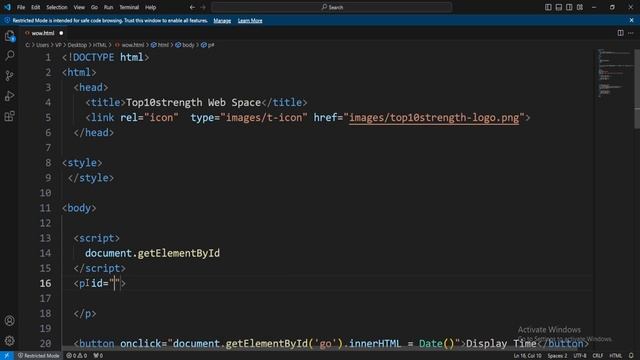Split the editor to the right
Image resolution: width=640 pixels, height=360 pixels.
pos(620,33)
